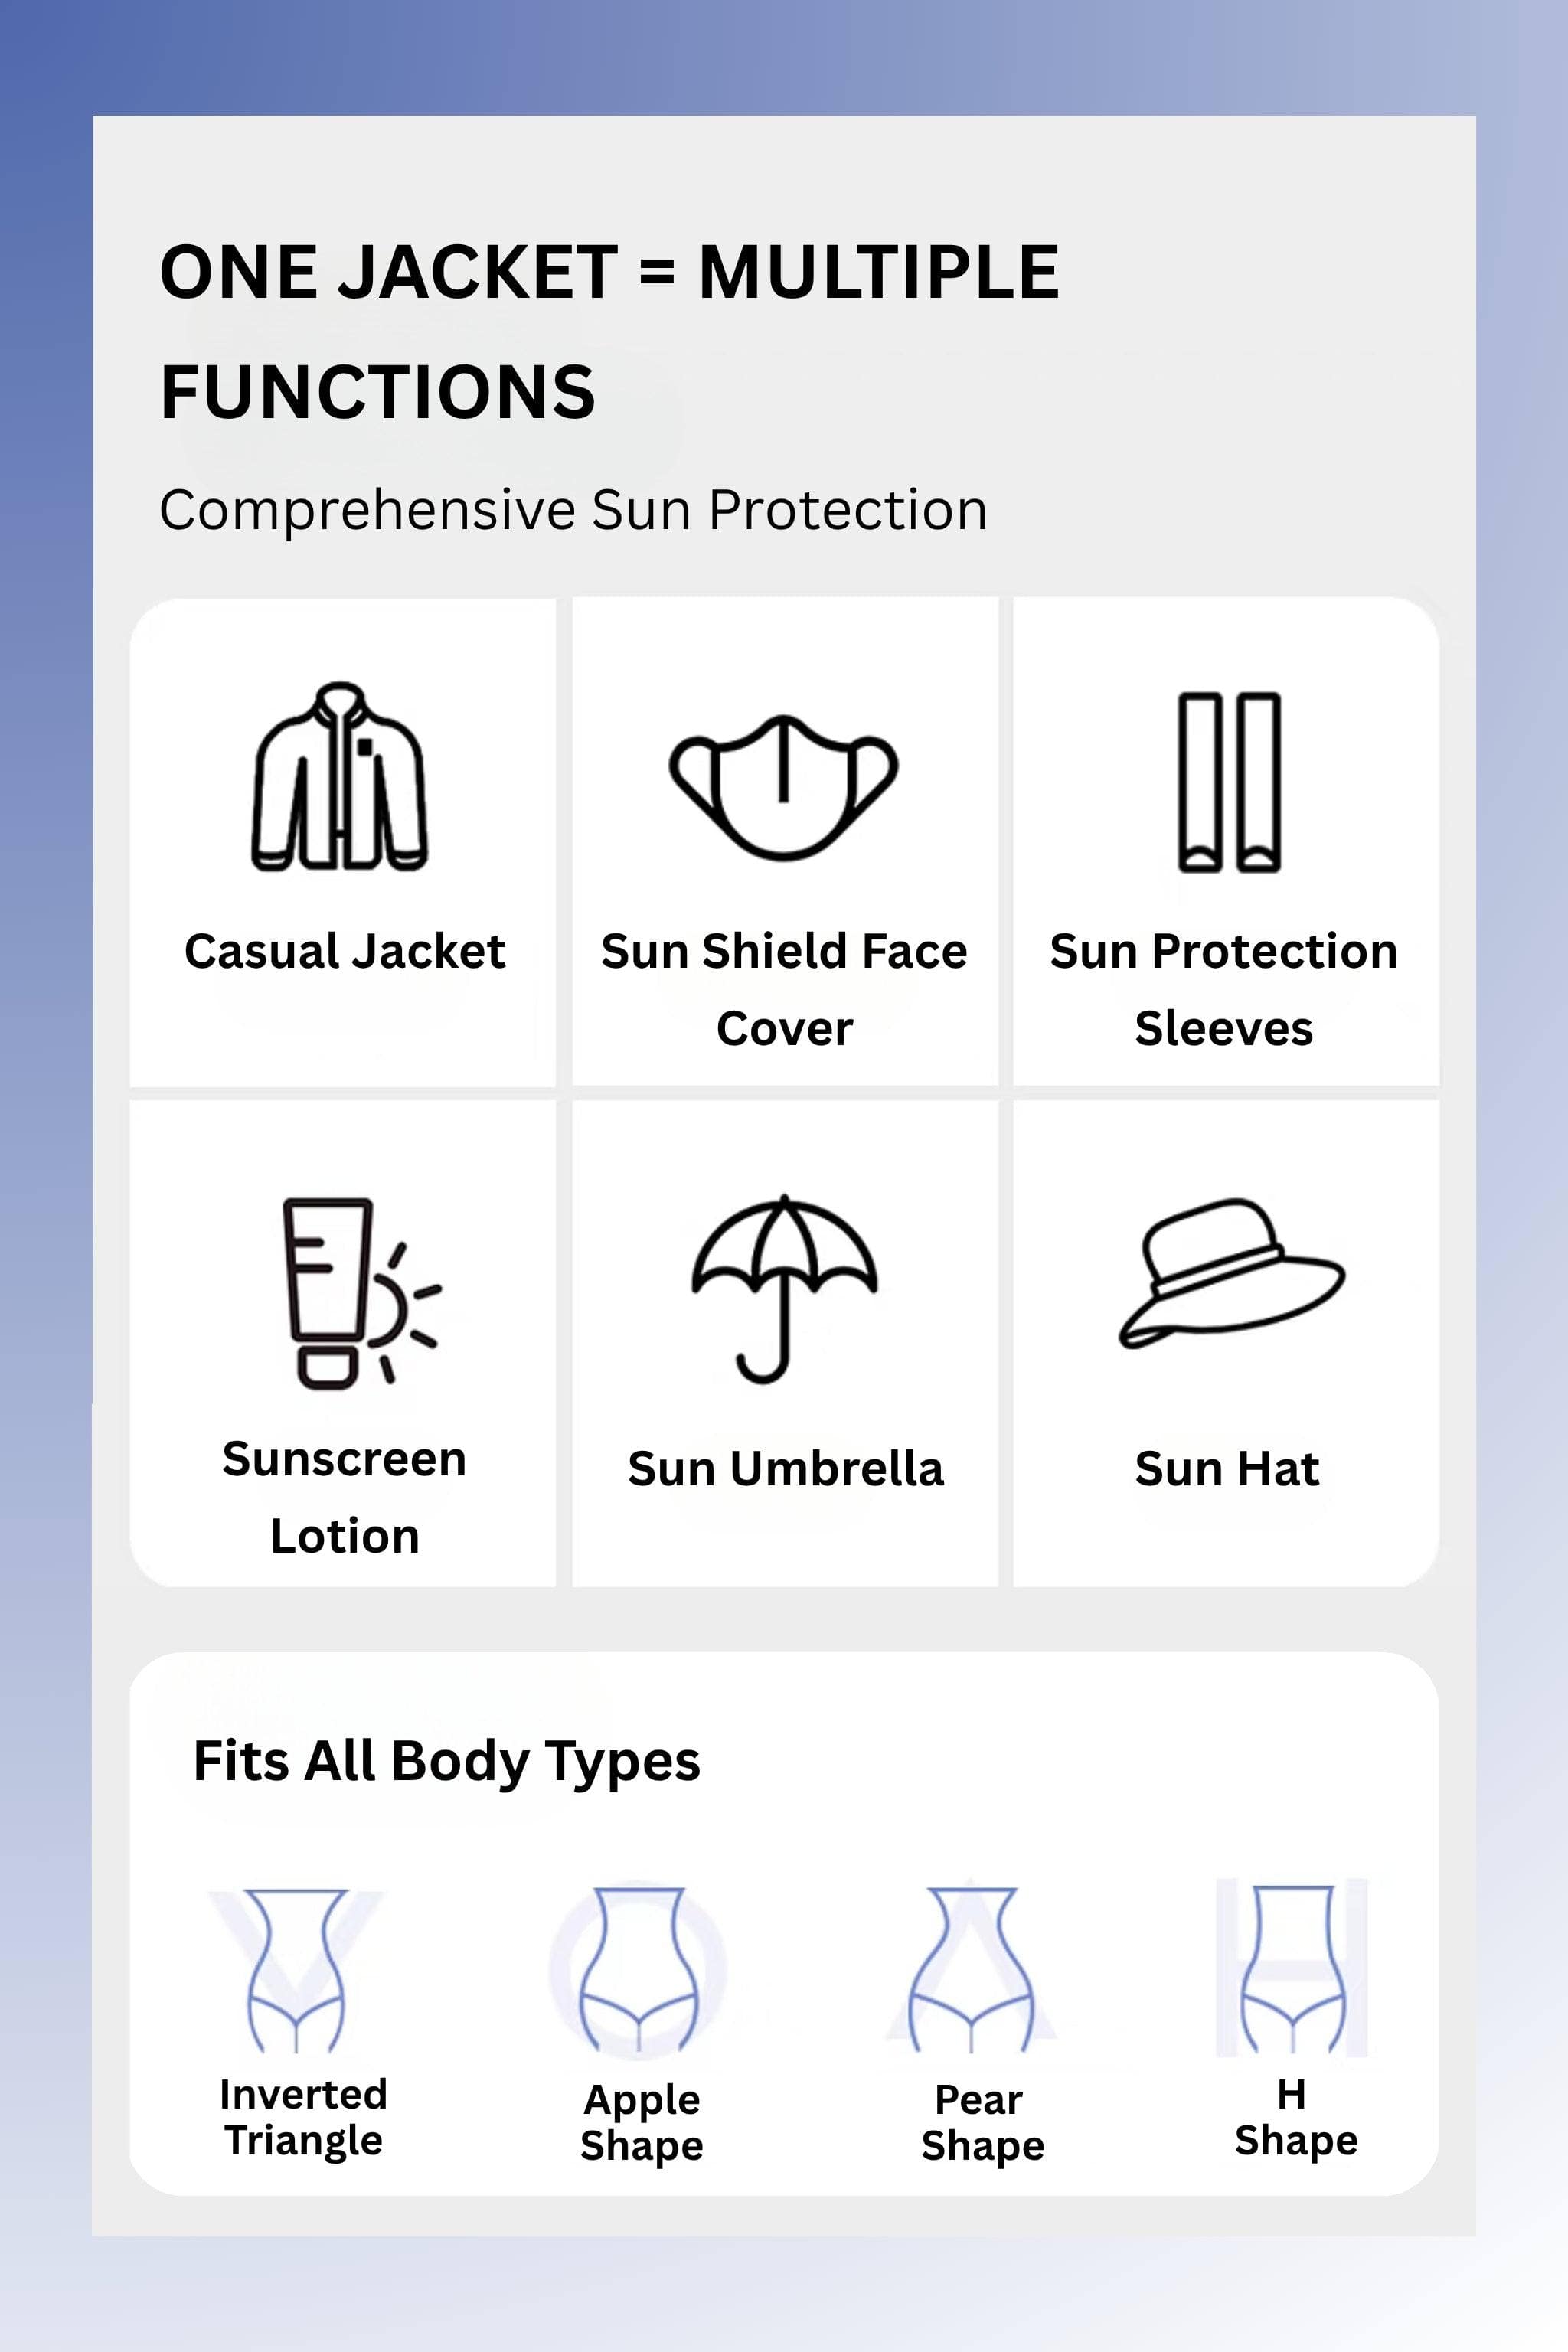Select the Apple Shape body icon

pyautogui.click(x=639, y=1969)
